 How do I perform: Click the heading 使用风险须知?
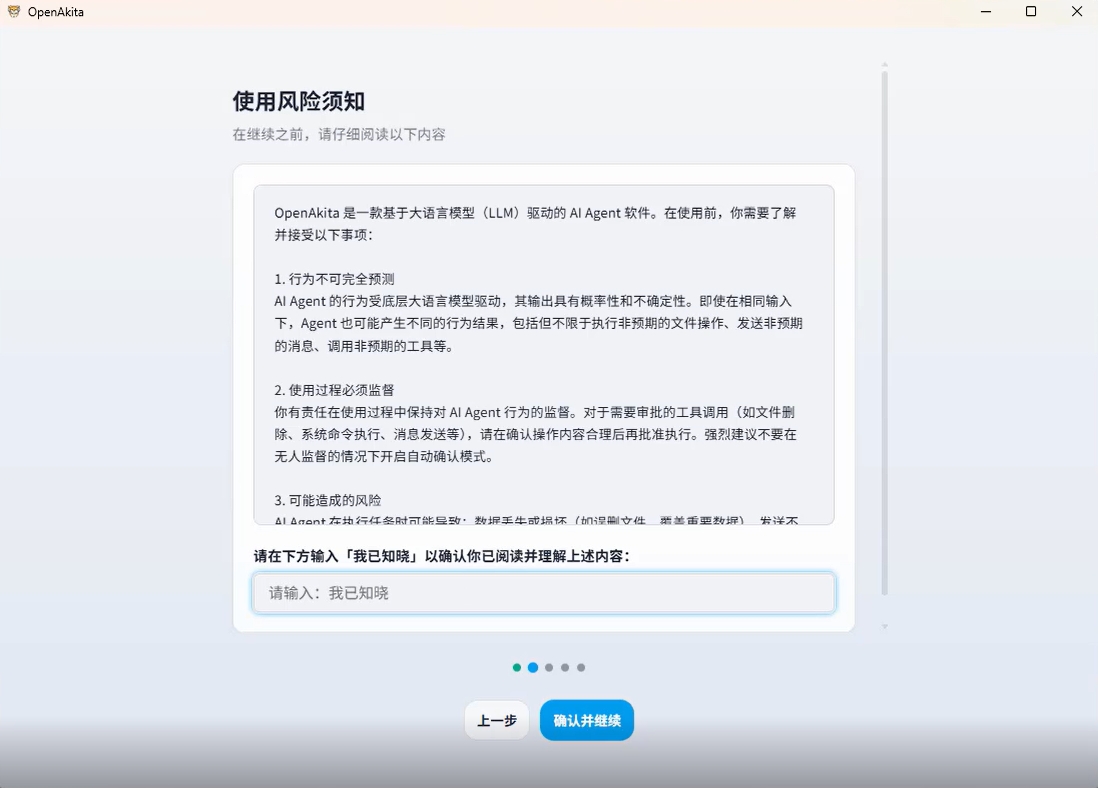point(299,102)
